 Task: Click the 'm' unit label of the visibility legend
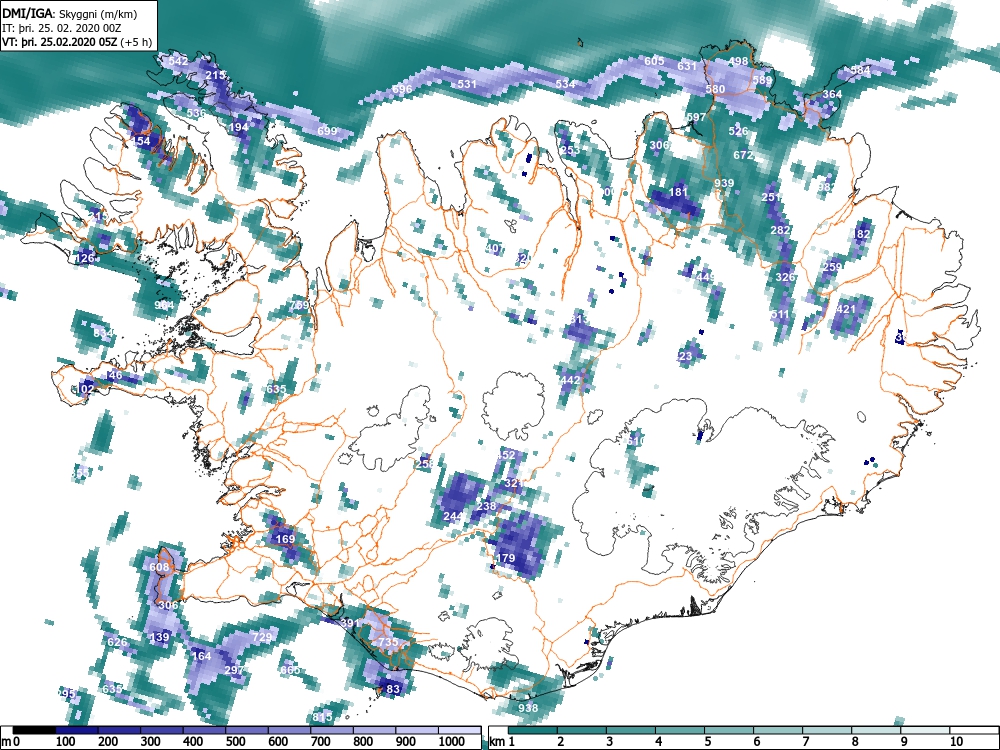tap(6, 742)
